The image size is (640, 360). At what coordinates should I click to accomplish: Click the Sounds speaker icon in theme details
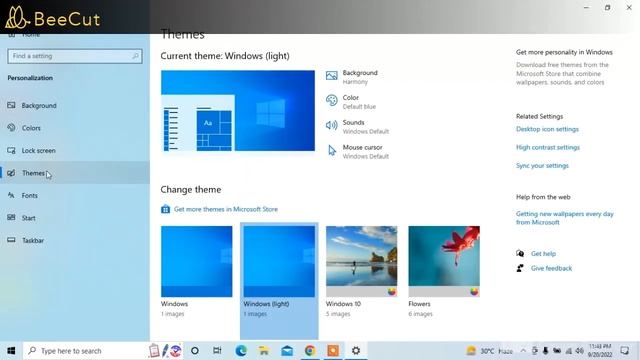click(x=331, y=125)
